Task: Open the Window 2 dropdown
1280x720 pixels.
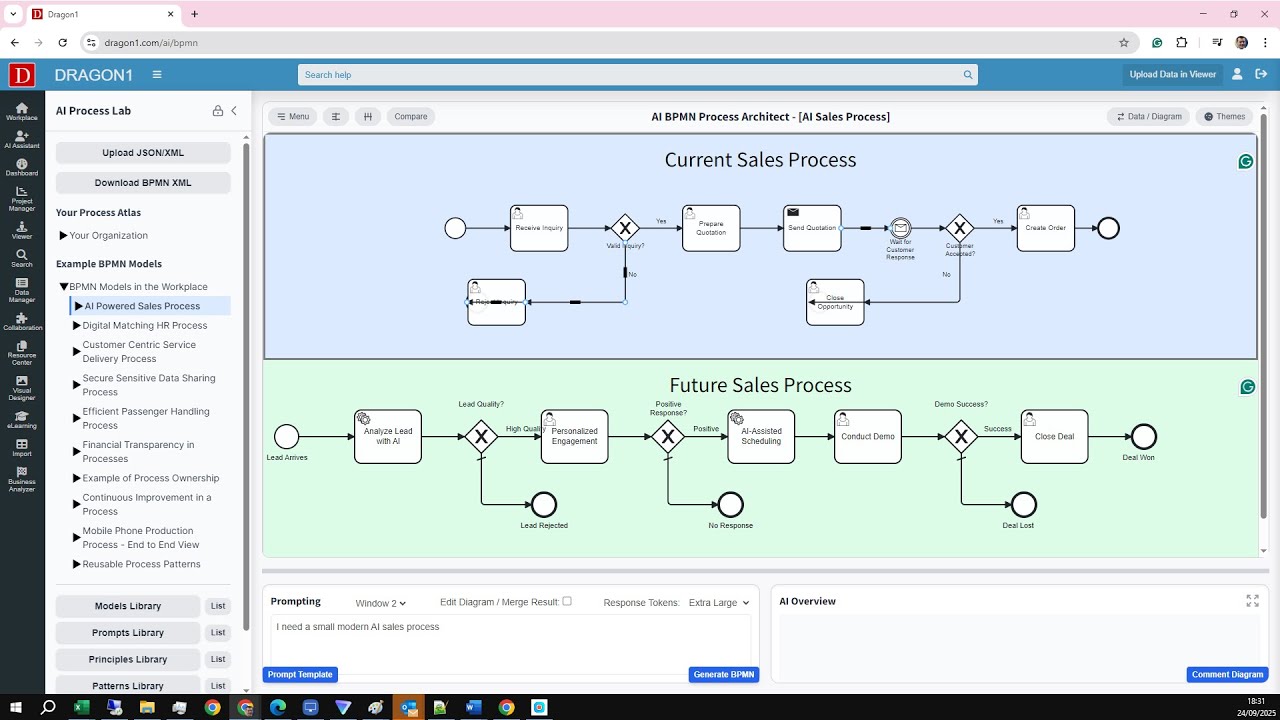Action: pos(380,602)
